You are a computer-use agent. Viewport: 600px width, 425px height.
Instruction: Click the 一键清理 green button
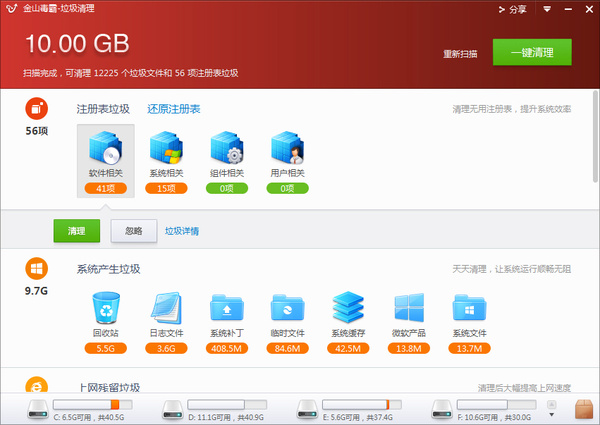pos(532,52)
